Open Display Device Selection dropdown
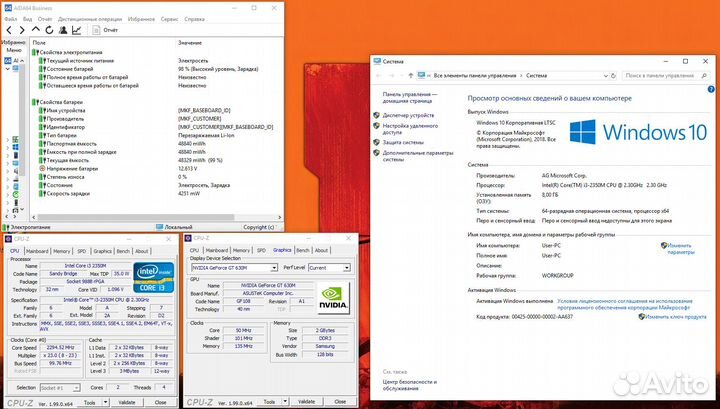This screenshot has height=409, width=720. [274, 268]
